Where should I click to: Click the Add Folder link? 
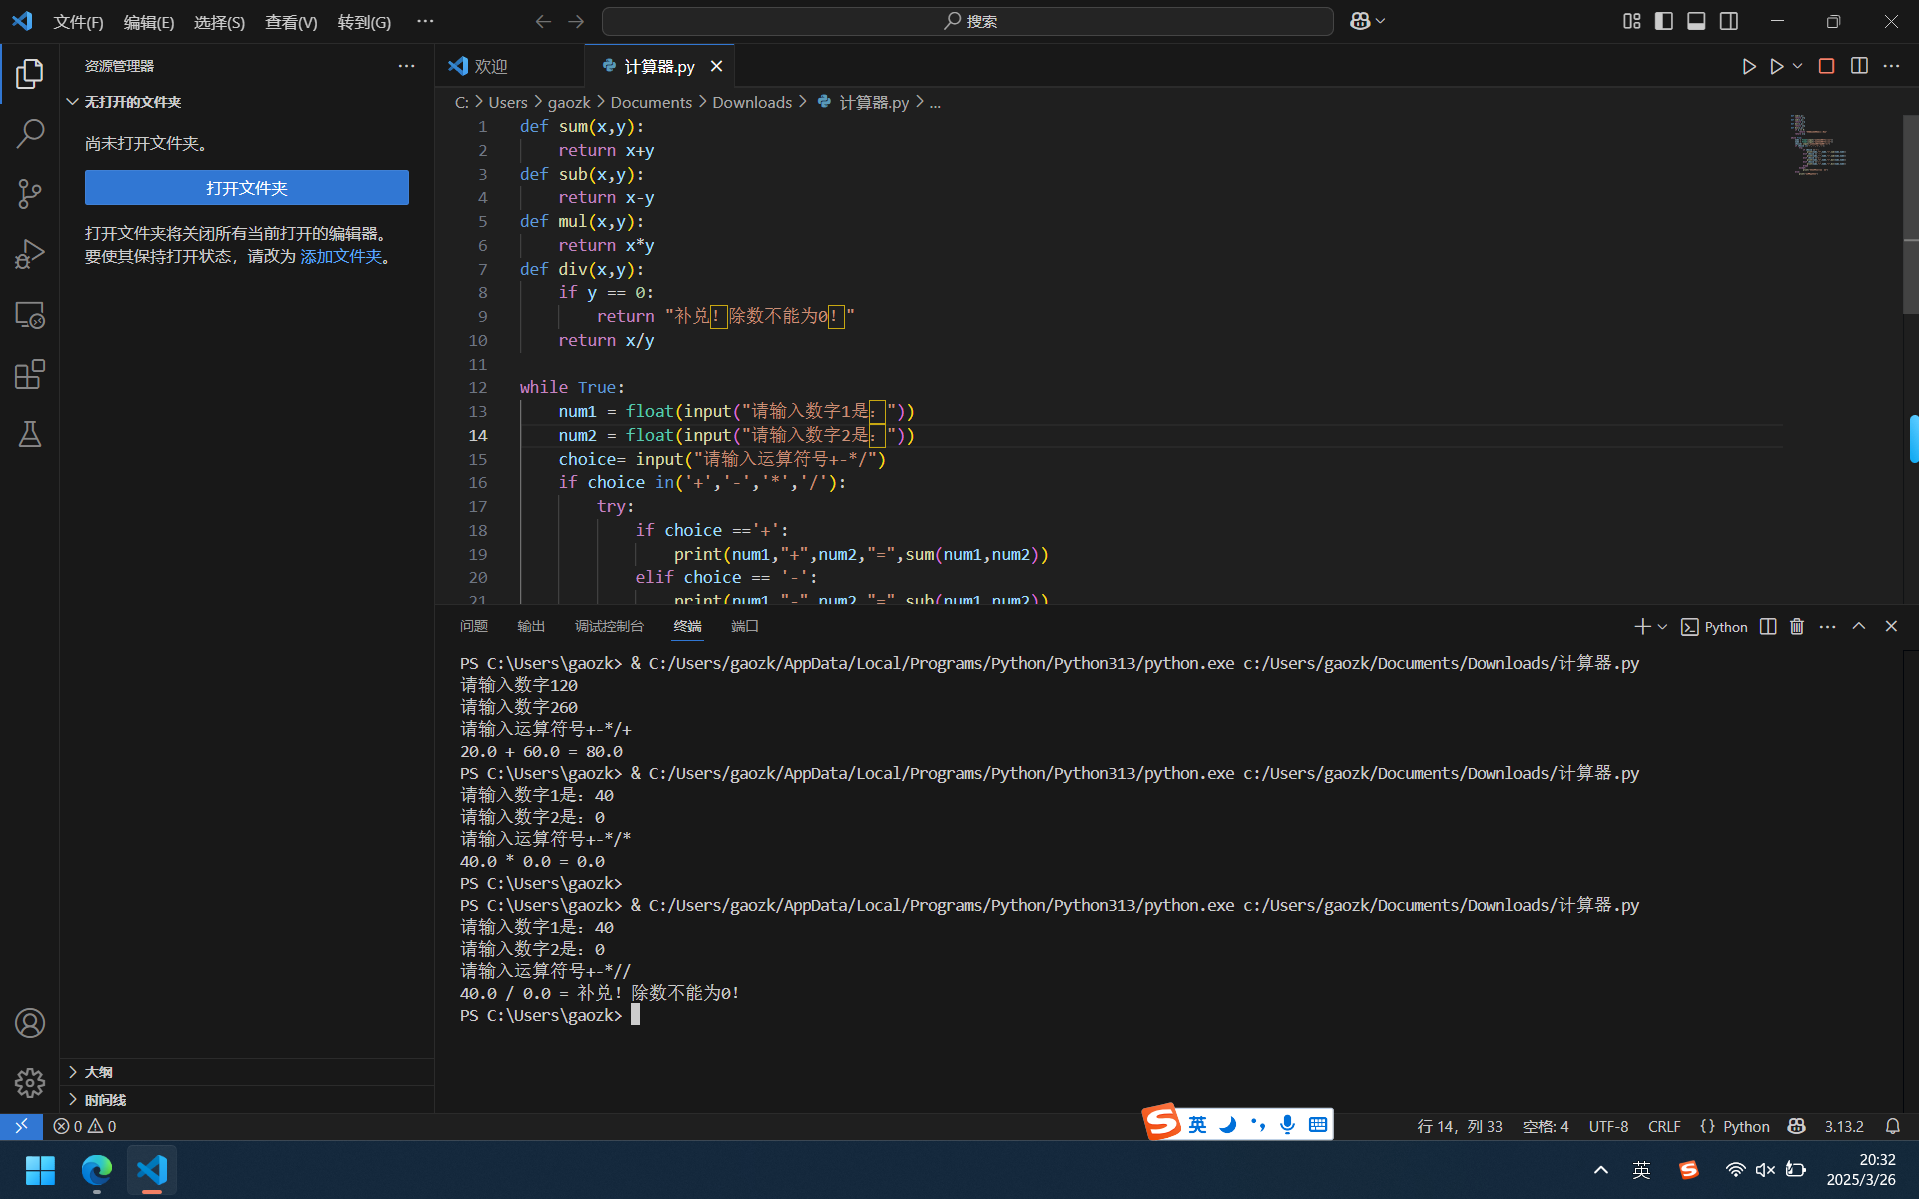[341, 257]
